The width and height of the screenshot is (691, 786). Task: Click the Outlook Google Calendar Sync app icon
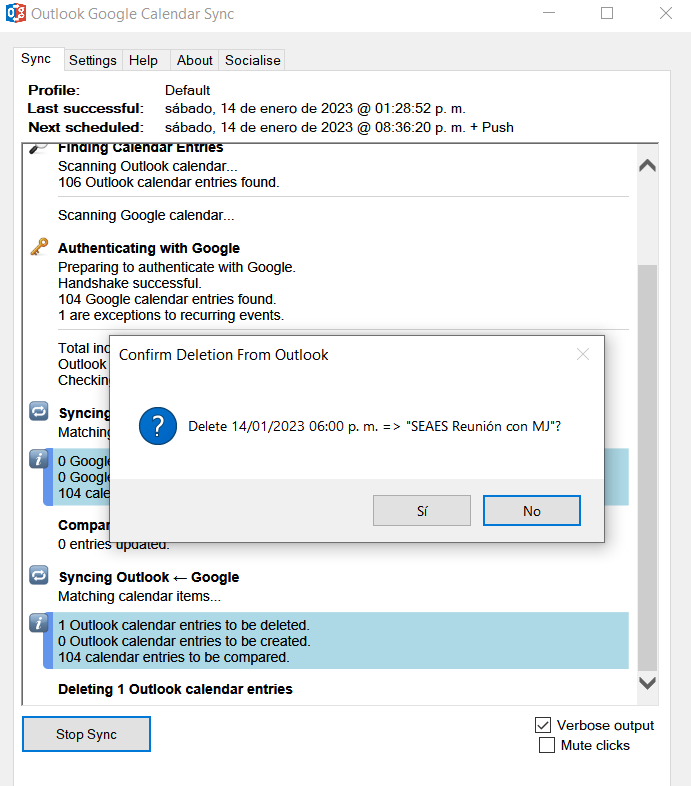click(16, 13)
